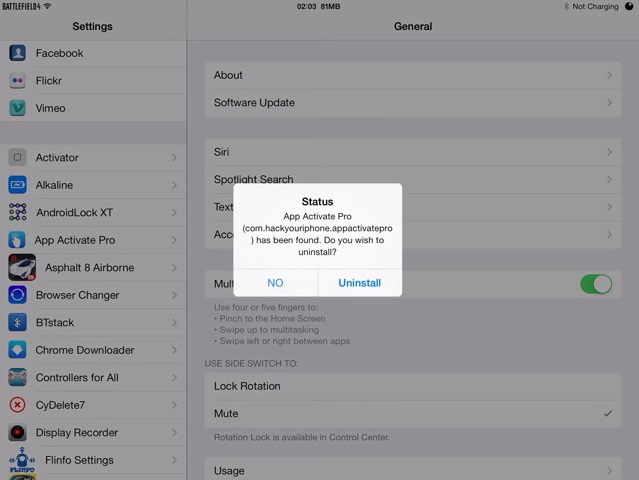Open the Flickr settings row
639x480 pixels.
(x=93, y=81)
